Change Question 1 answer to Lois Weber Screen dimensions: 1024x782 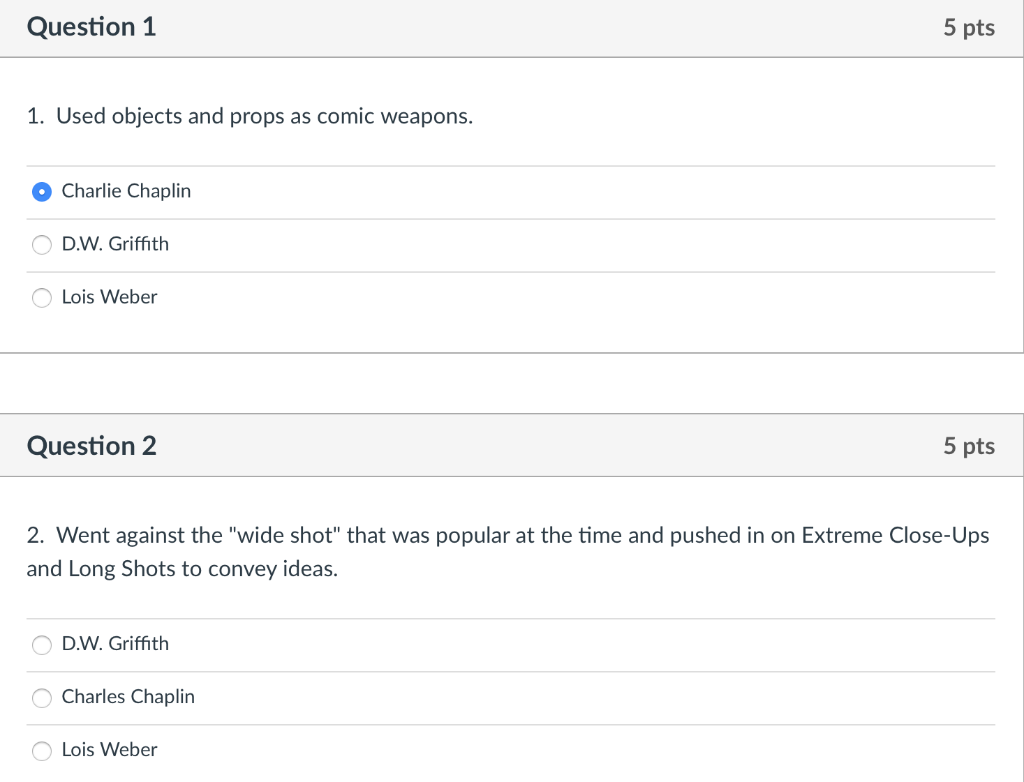[x=42, y=297]
